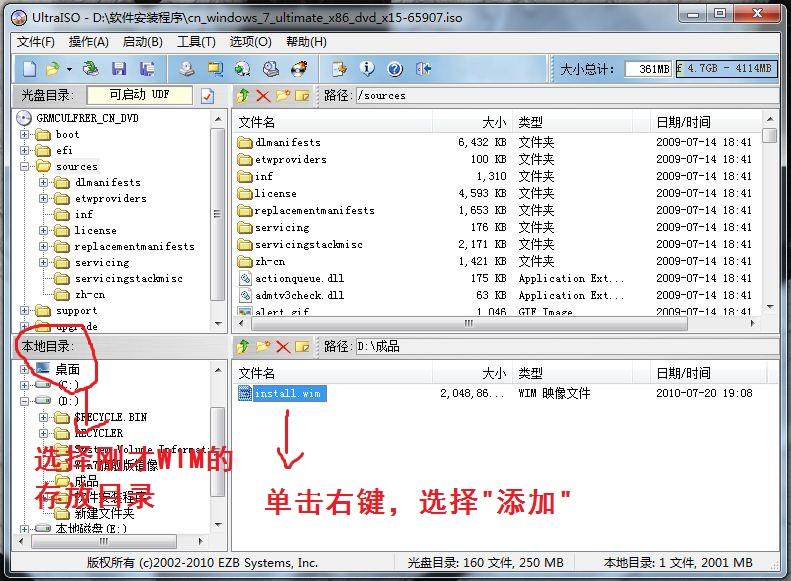The width and height of the screenshot is (791, 581).
Task: Sort disc files by 文件名 column header
Action: (x=333, y=122)
